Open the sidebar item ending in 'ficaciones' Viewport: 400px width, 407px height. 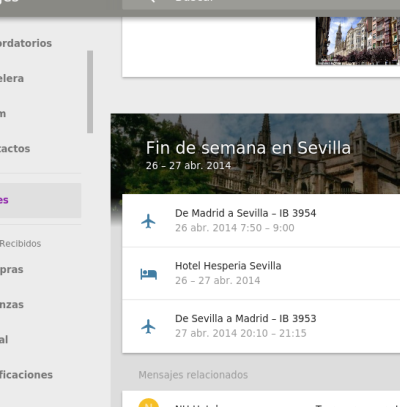click(x=26, y=375)
